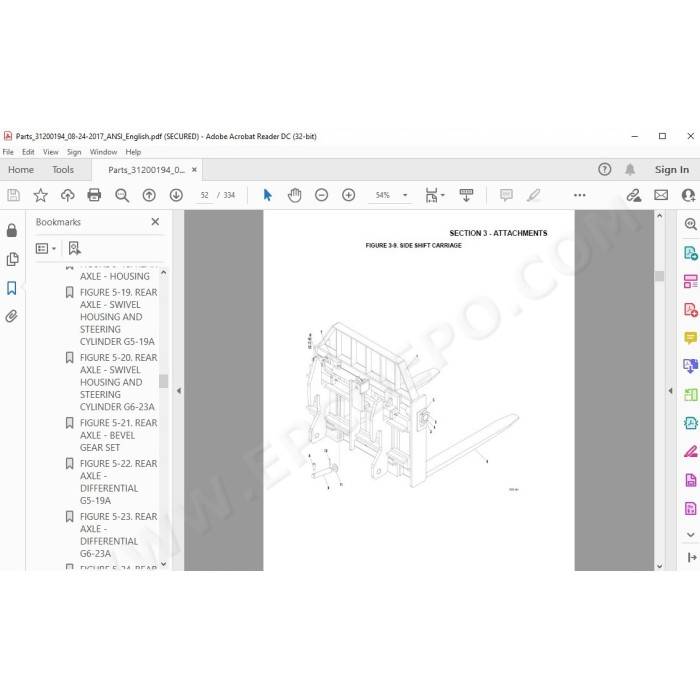Viewport: 700px width, 700px height.
Task: Upload file to cloud icon
Action: tap(67, 195)
